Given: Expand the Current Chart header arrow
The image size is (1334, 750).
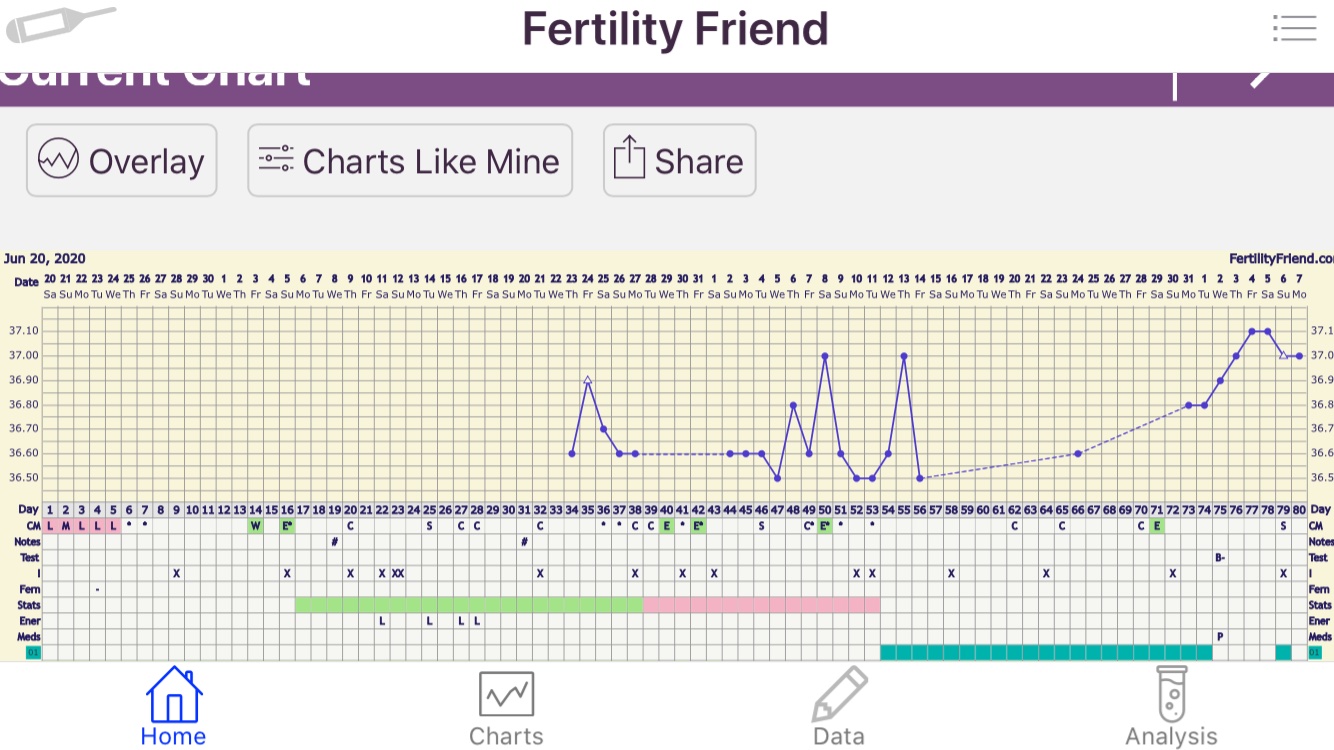Looking at the screenshot, I should [1262, 78].
